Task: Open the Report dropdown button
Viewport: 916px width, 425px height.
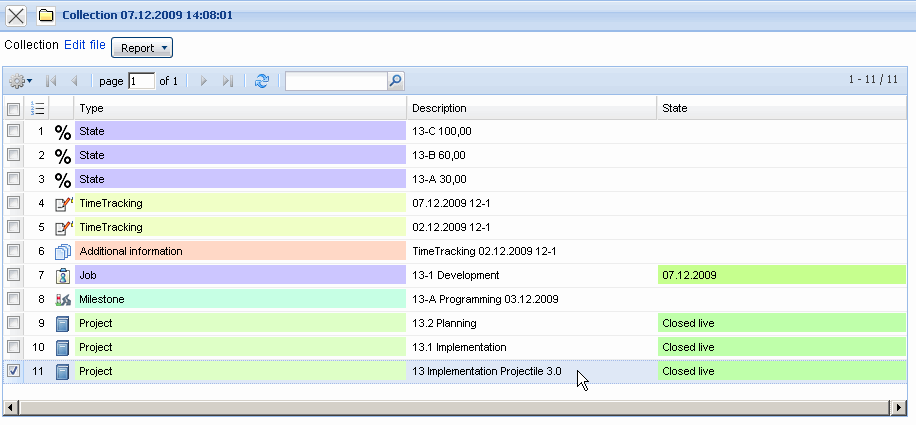Action: [142, 47]
